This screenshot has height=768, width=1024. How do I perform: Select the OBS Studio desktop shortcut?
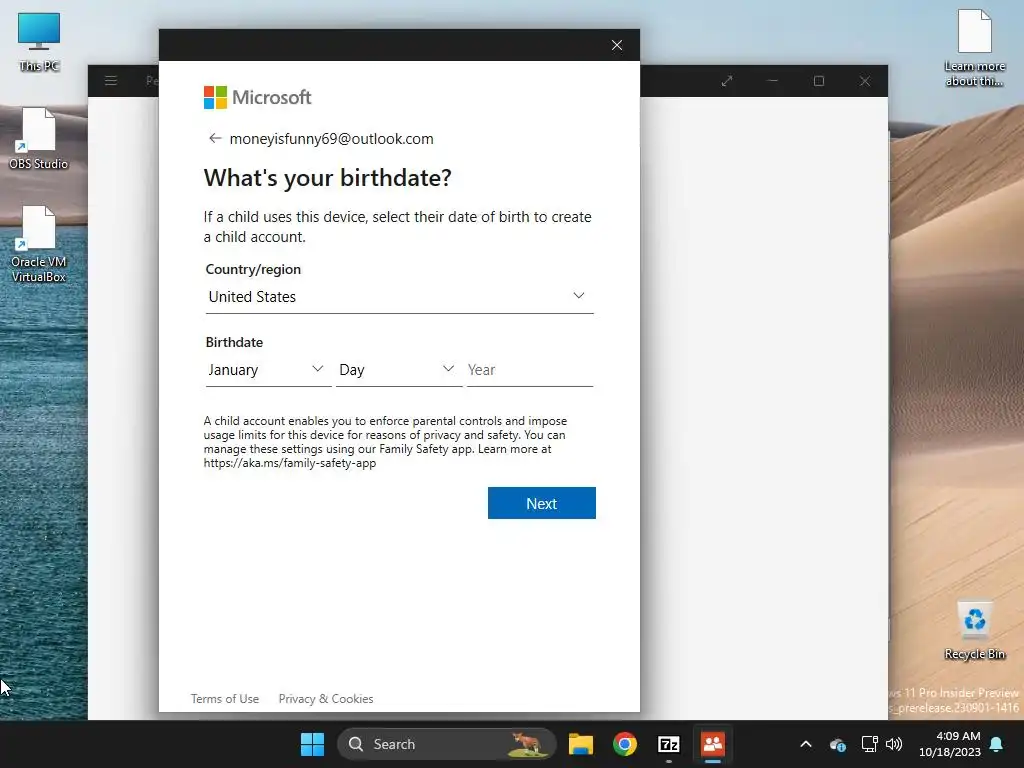pos(39,139)
